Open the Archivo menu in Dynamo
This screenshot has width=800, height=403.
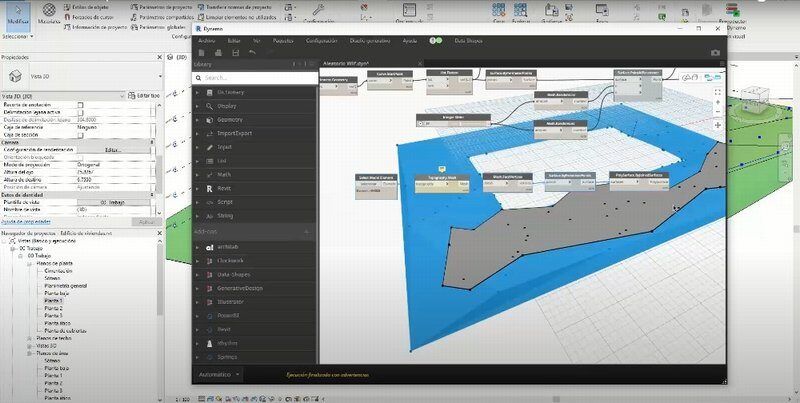(206, 40)
